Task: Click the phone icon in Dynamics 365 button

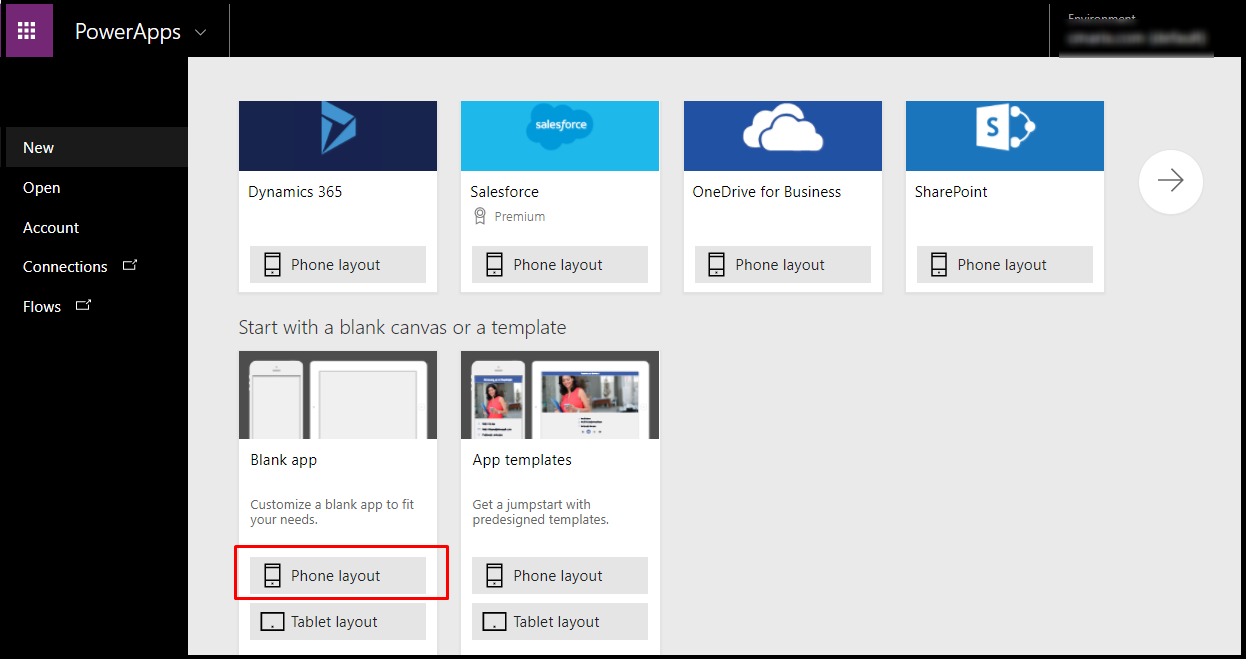Action: click(272, 264)
